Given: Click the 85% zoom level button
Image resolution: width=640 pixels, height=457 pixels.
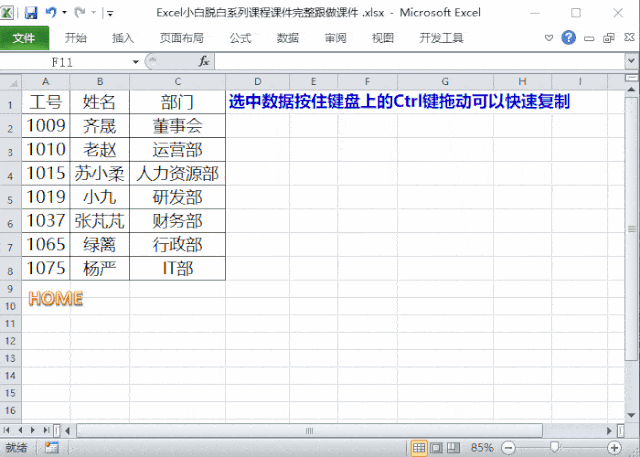Looking at the screenshot, I should (x=482, y=448).
